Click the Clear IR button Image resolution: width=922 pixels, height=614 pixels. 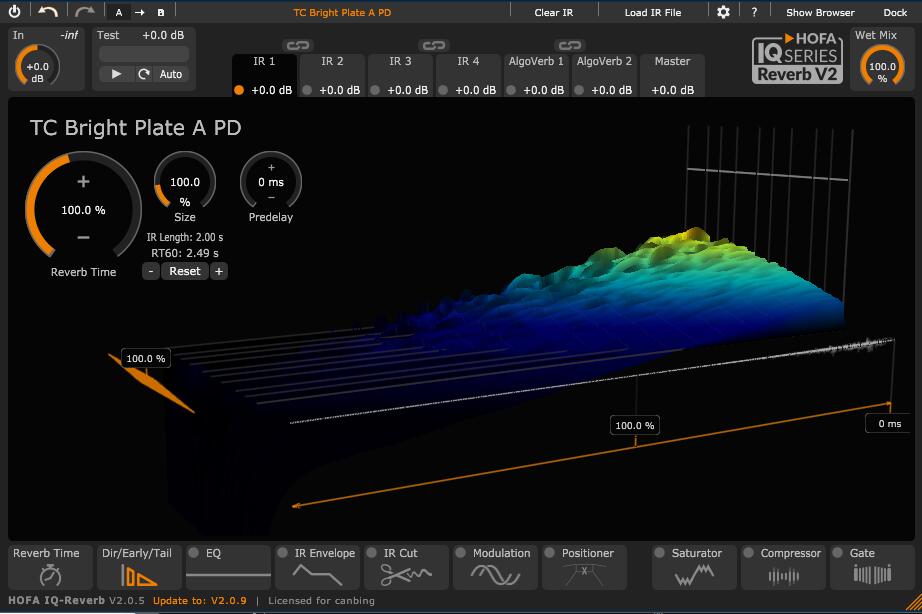[553, 12]
